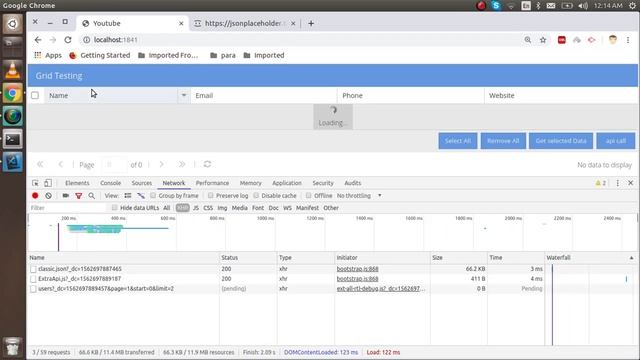Screen dimensions: 640x360
Task: Switch to large request rows view
Action: [128, 196]
